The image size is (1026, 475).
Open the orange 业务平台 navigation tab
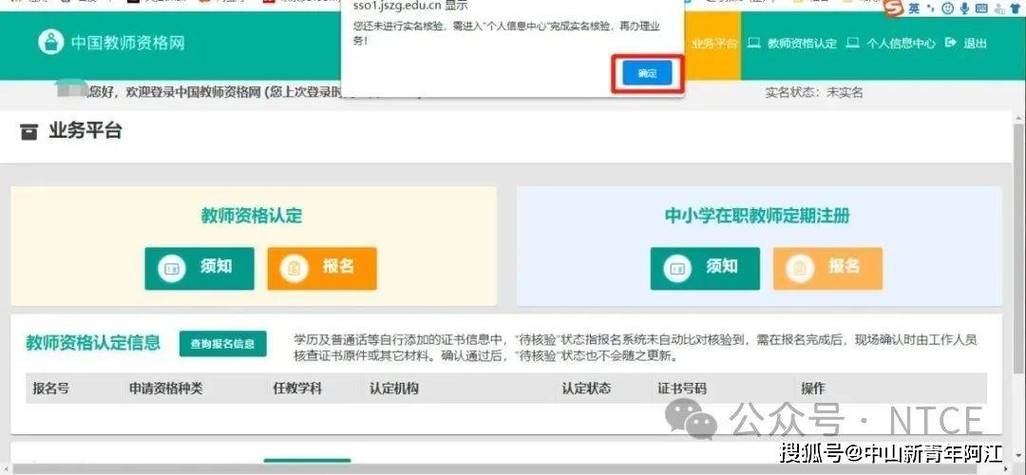pyautogui.click(x=713, y=44)
